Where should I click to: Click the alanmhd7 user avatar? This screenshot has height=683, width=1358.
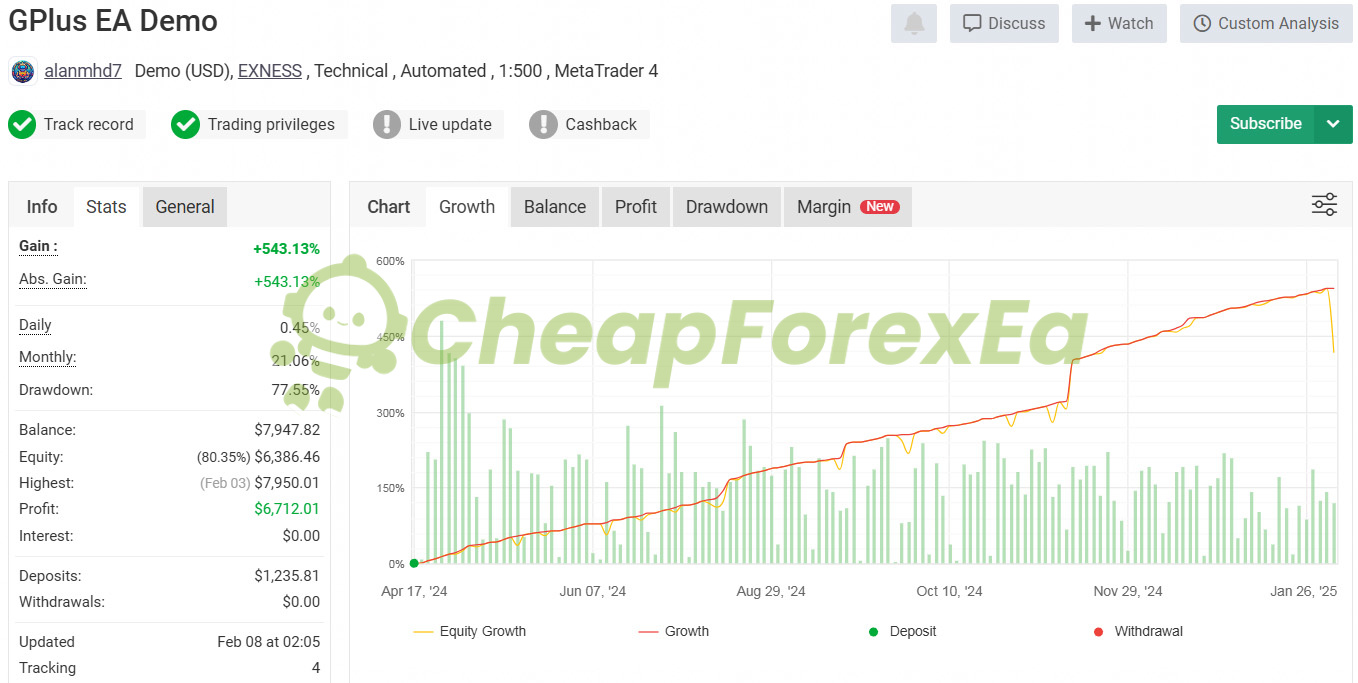point(22,72)
